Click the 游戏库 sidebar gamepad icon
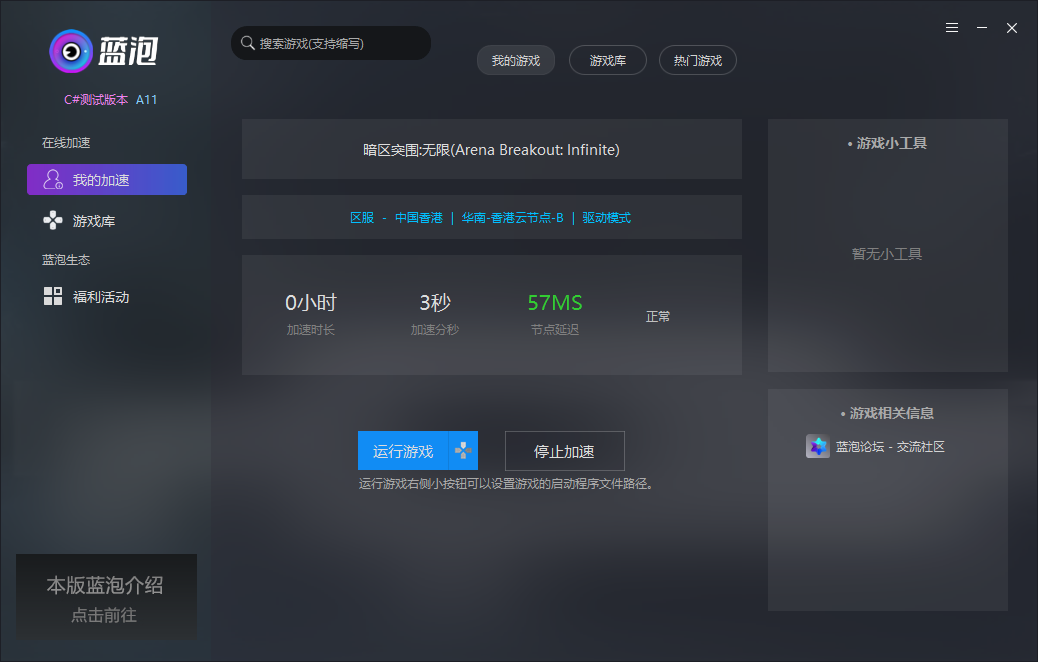The image size is (1038, 662). click(x=53, y=220)
